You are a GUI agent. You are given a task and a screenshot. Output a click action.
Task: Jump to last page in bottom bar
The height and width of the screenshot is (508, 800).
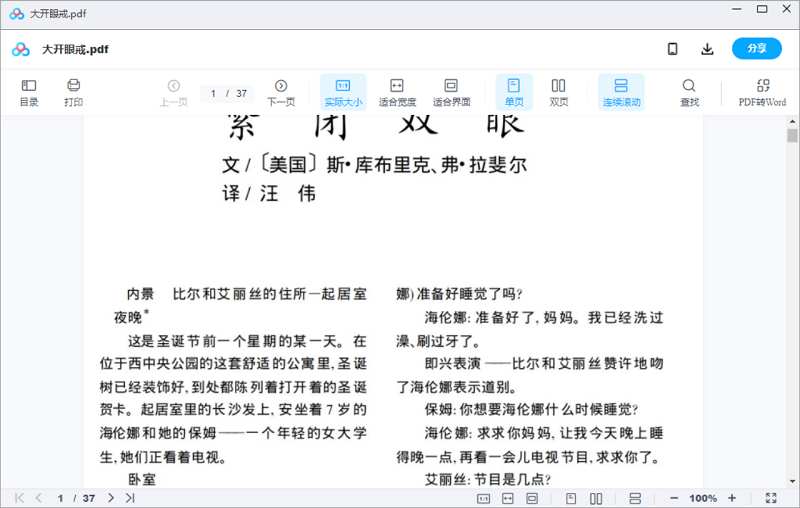point(130,498)
